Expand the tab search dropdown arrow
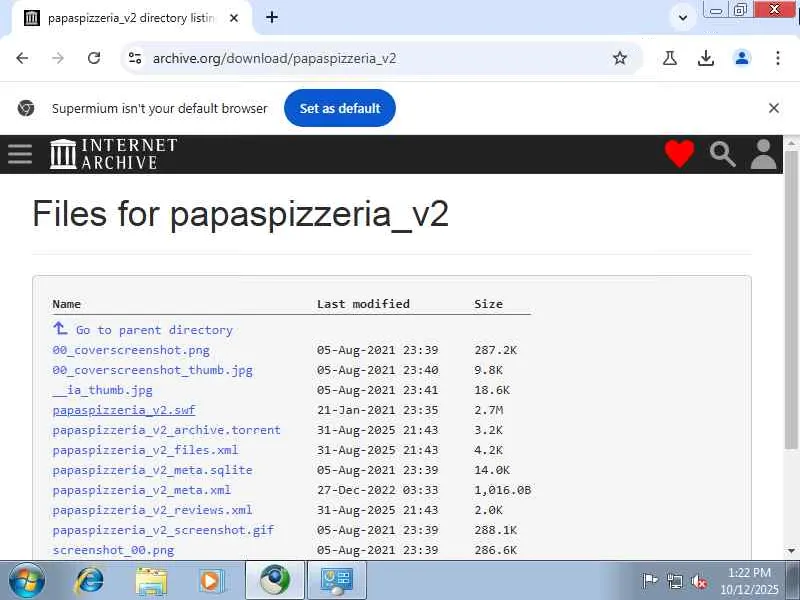This screenshot has height=600, width=800. point(683,18)
